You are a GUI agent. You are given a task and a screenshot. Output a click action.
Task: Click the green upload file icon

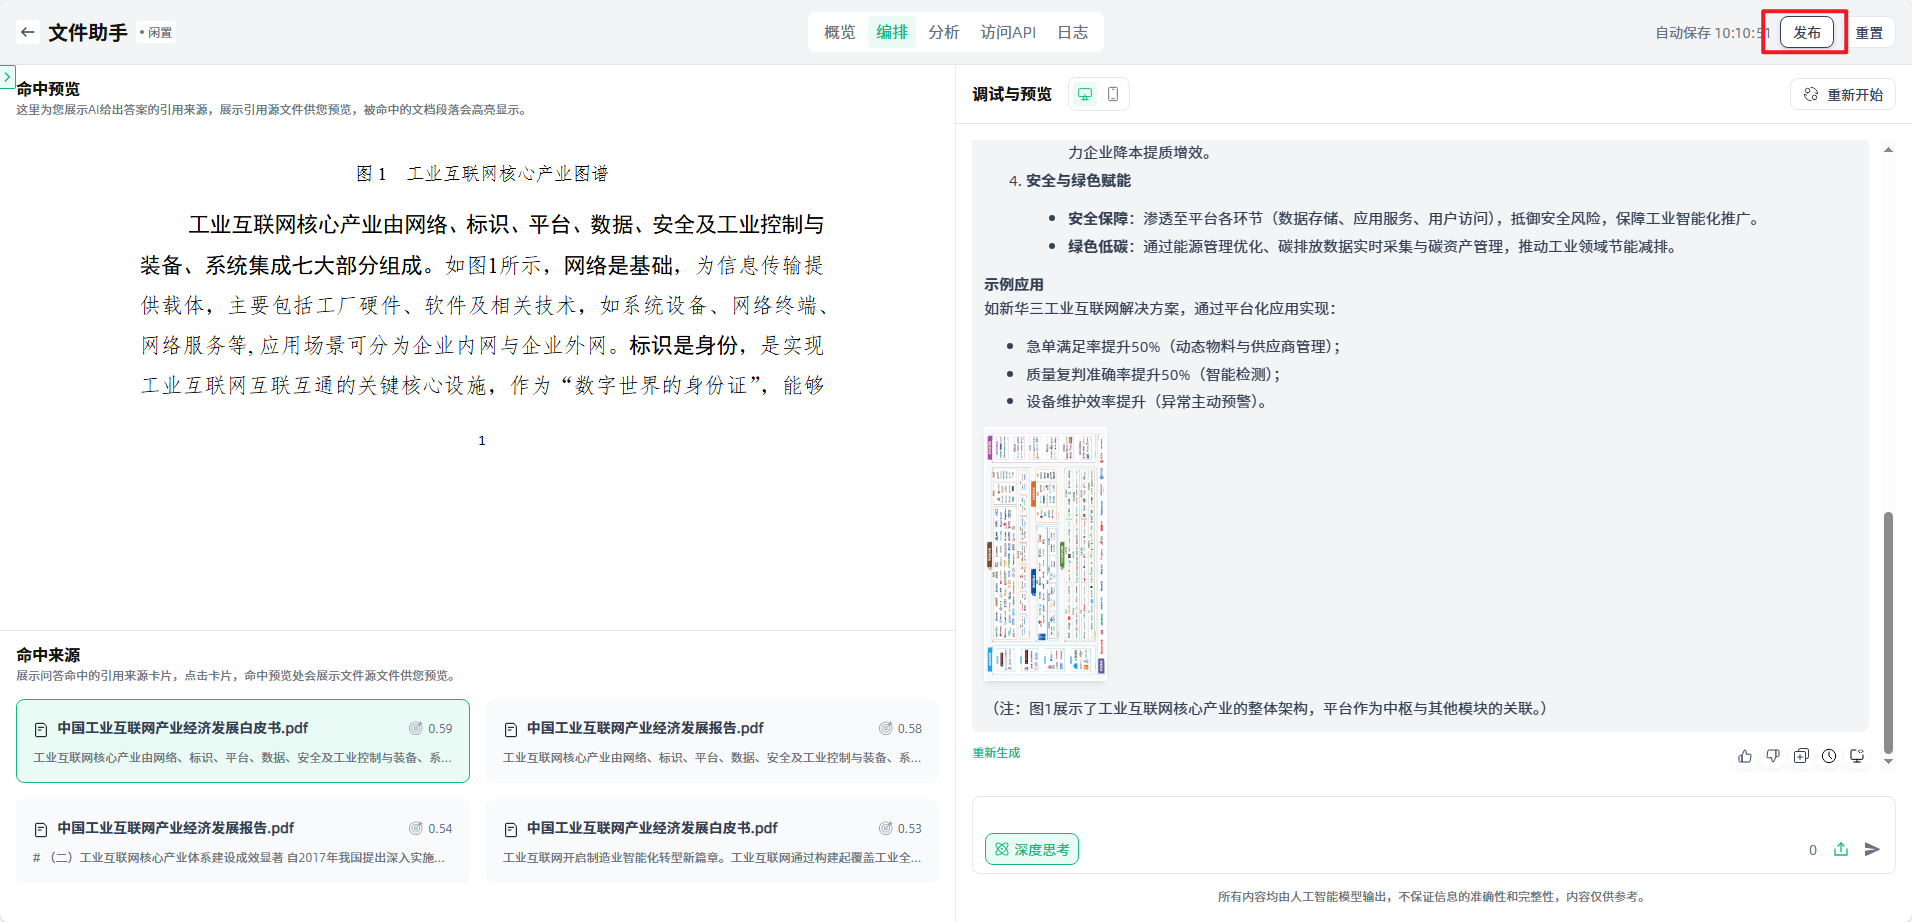coord(1841,849)
